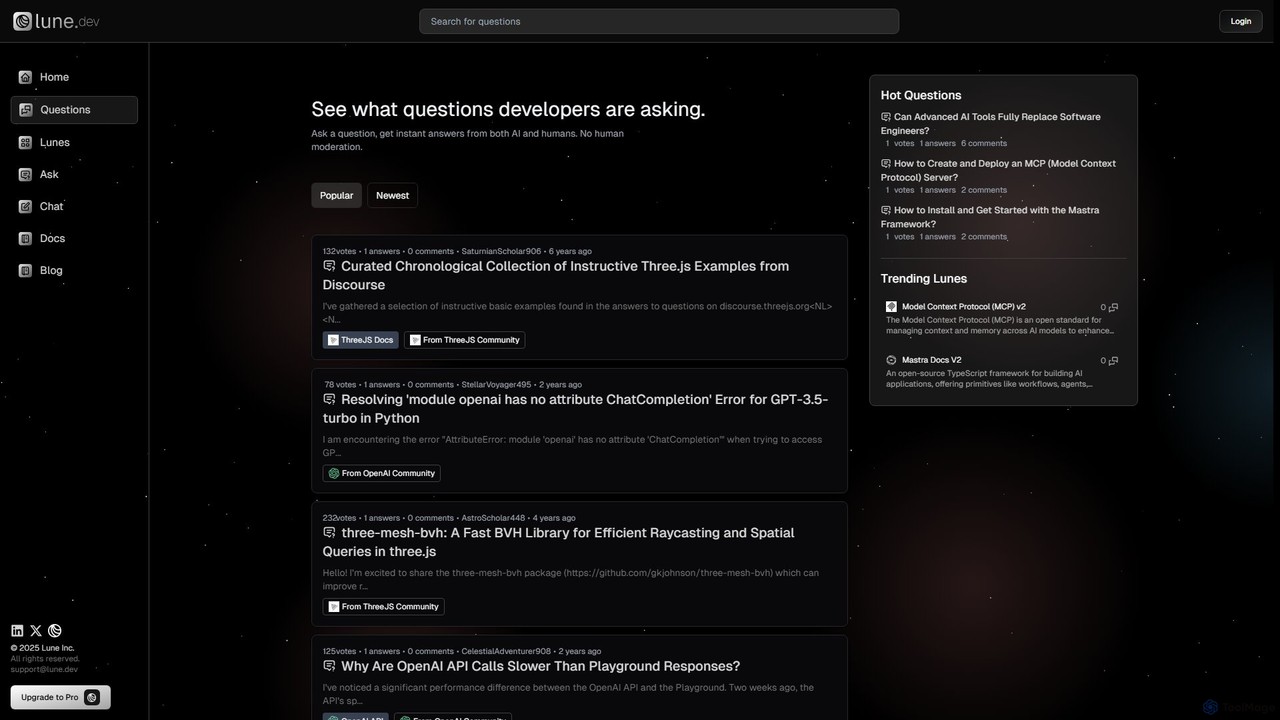Click the ThreeJS Docs tag icon
The height and width of the screenshot is (720, 1280).
click(x=333, y=340)
